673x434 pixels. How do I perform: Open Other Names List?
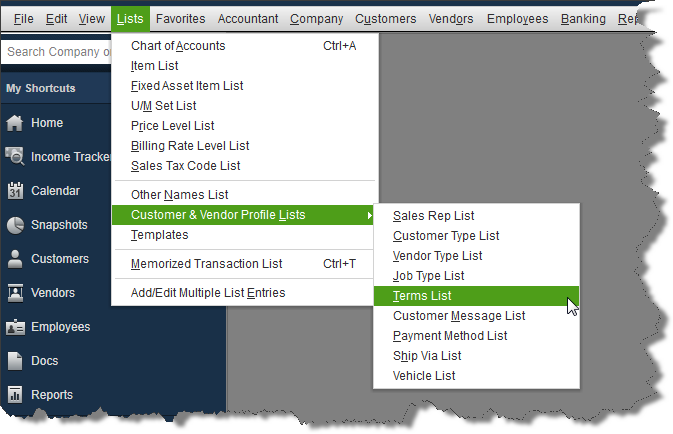245,195
